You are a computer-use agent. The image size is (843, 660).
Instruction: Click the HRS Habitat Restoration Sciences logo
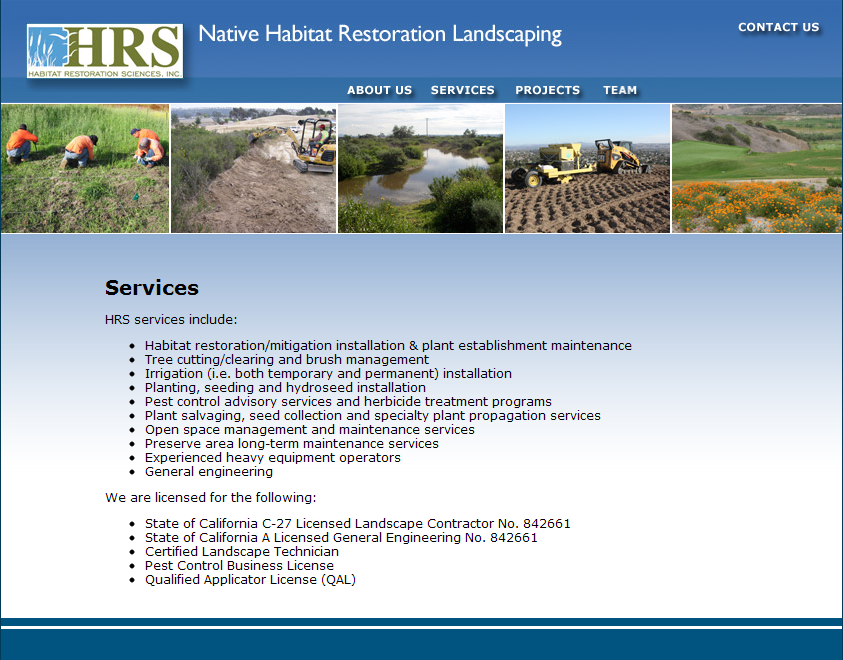pyautogui.click(x=105, y=51)
